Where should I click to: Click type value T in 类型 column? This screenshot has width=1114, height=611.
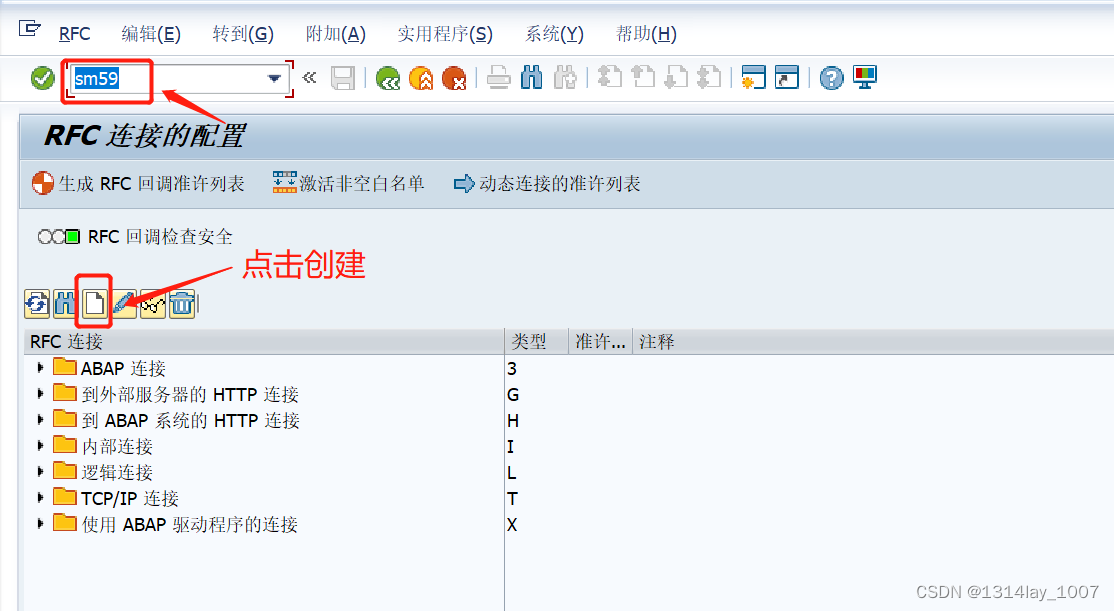click(512, 498)
